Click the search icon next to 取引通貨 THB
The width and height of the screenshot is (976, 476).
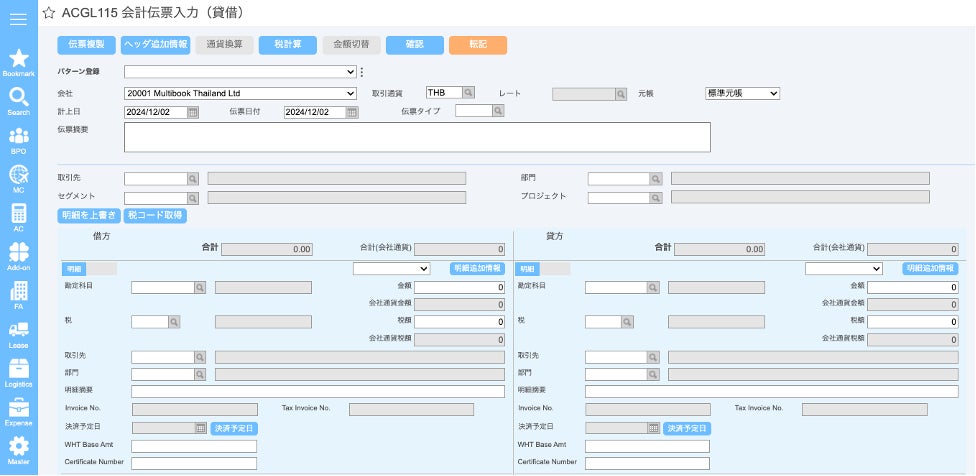[469, 93]
